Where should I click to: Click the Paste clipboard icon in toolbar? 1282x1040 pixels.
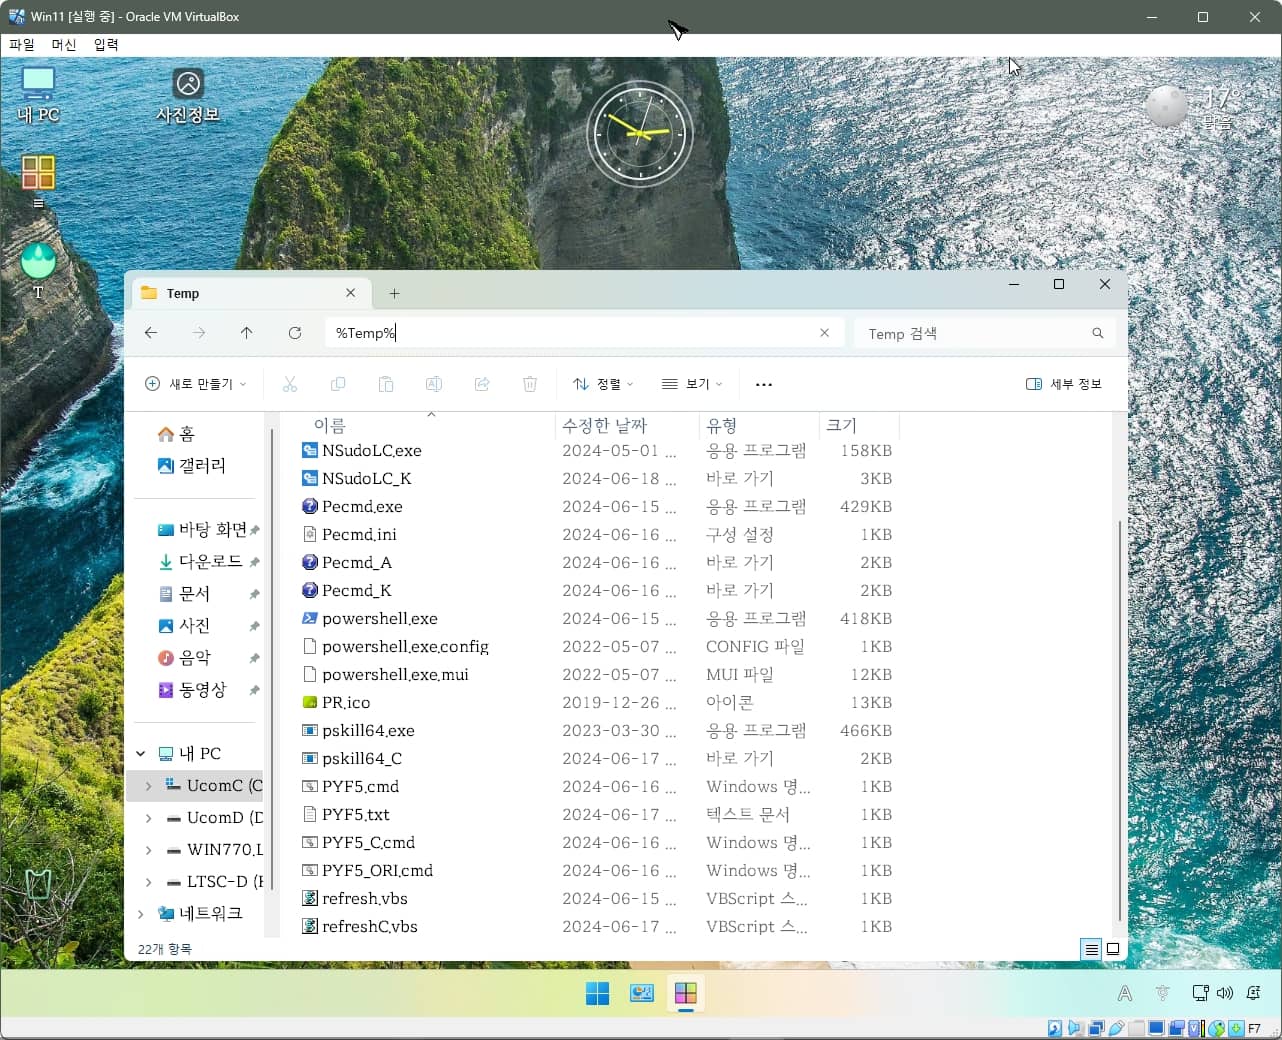pyautogui.click(x=386, y=384)
